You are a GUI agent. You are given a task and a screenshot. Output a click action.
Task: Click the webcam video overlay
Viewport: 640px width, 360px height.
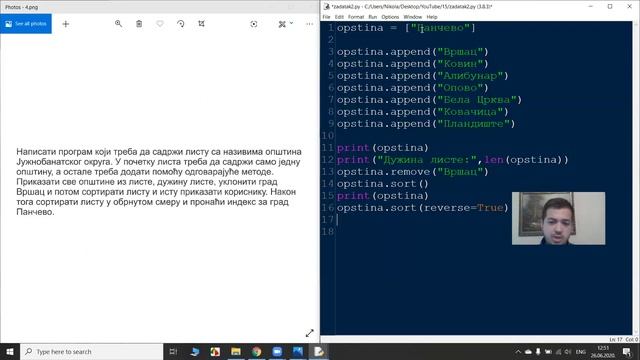point(558,218)
